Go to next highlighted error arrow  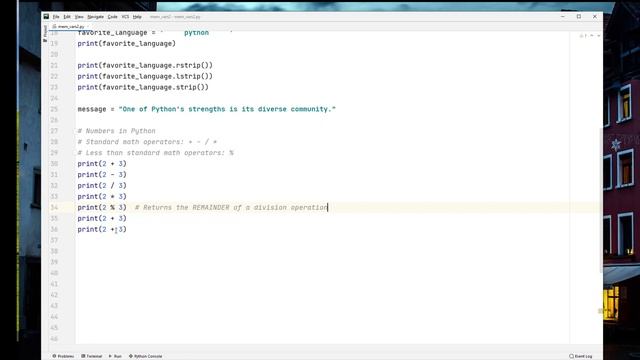tap(598, 36)
